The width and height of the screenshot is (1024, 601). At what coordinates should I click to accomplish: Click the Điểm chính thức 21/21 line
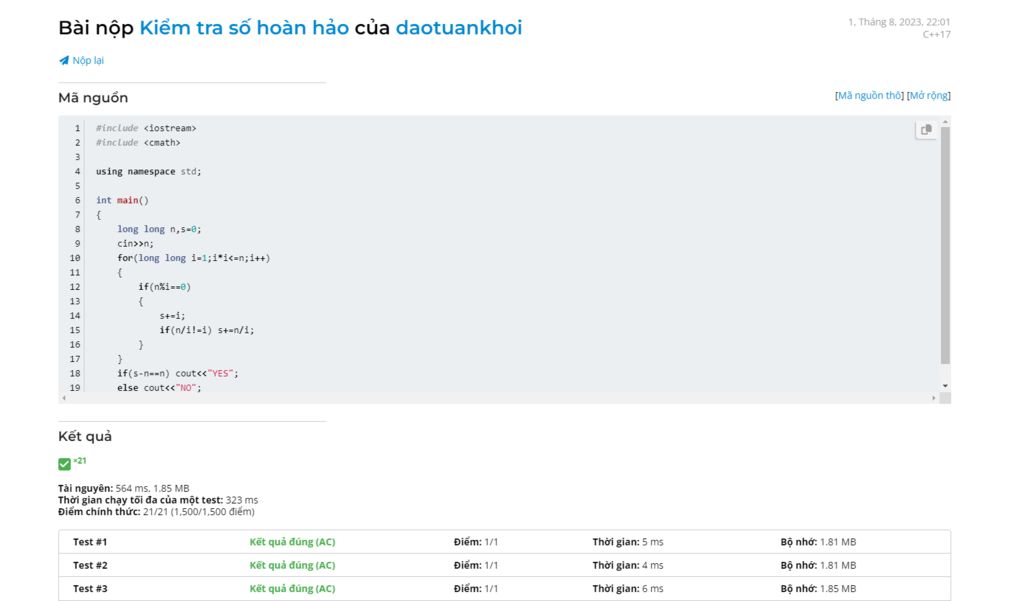tap(156, 512)
